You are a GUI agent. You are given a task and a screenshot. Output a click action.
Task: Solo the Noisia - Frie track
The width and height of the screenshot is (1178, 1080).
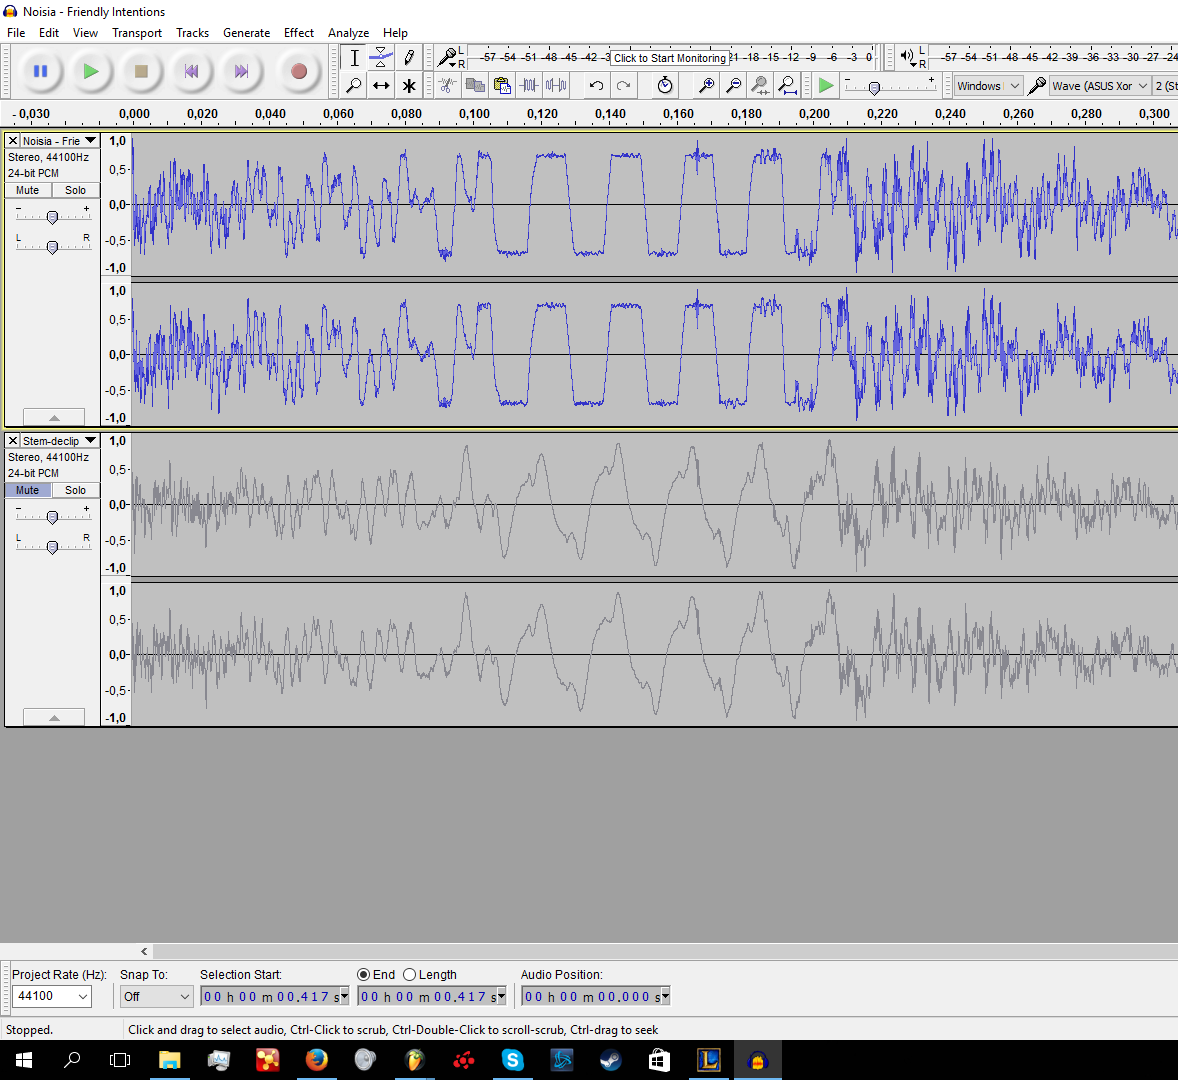[75, 190]
